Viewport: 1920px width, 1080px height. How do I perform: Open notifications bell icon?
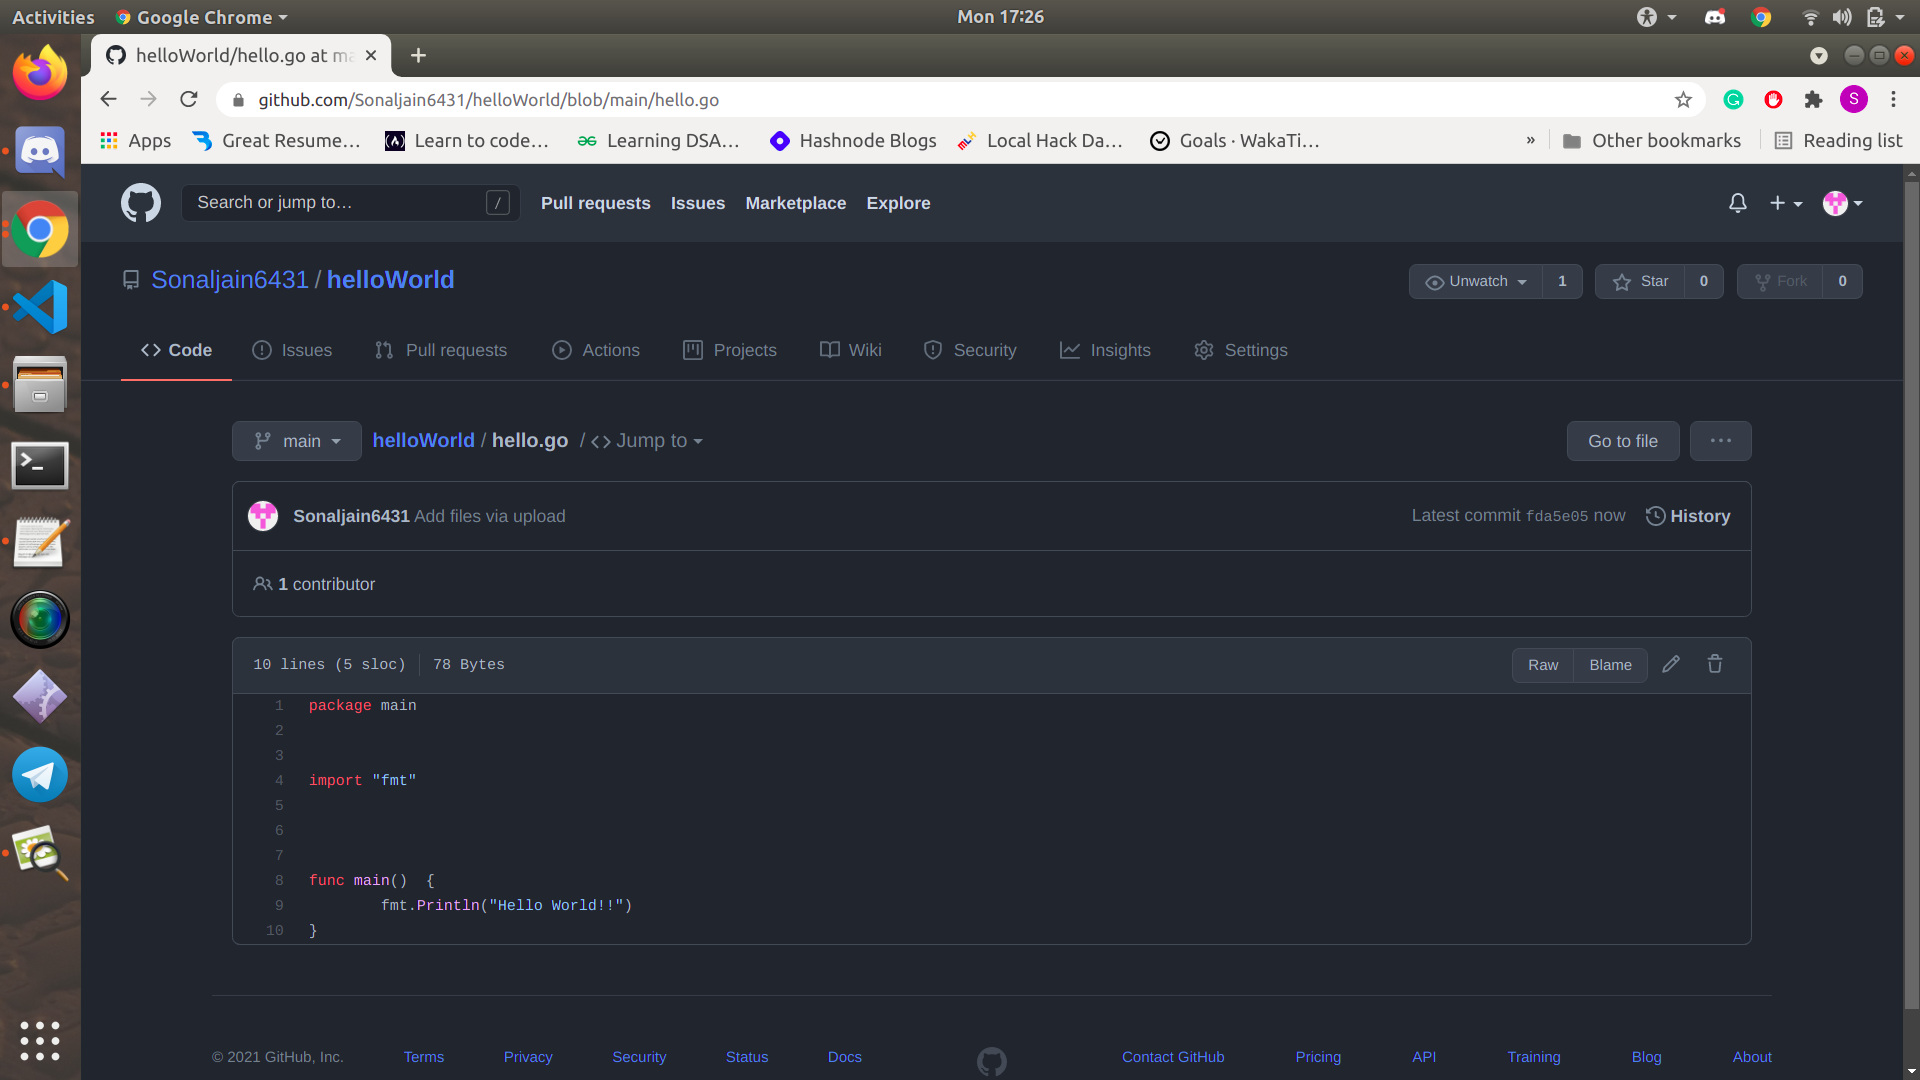pos(1738,203)
